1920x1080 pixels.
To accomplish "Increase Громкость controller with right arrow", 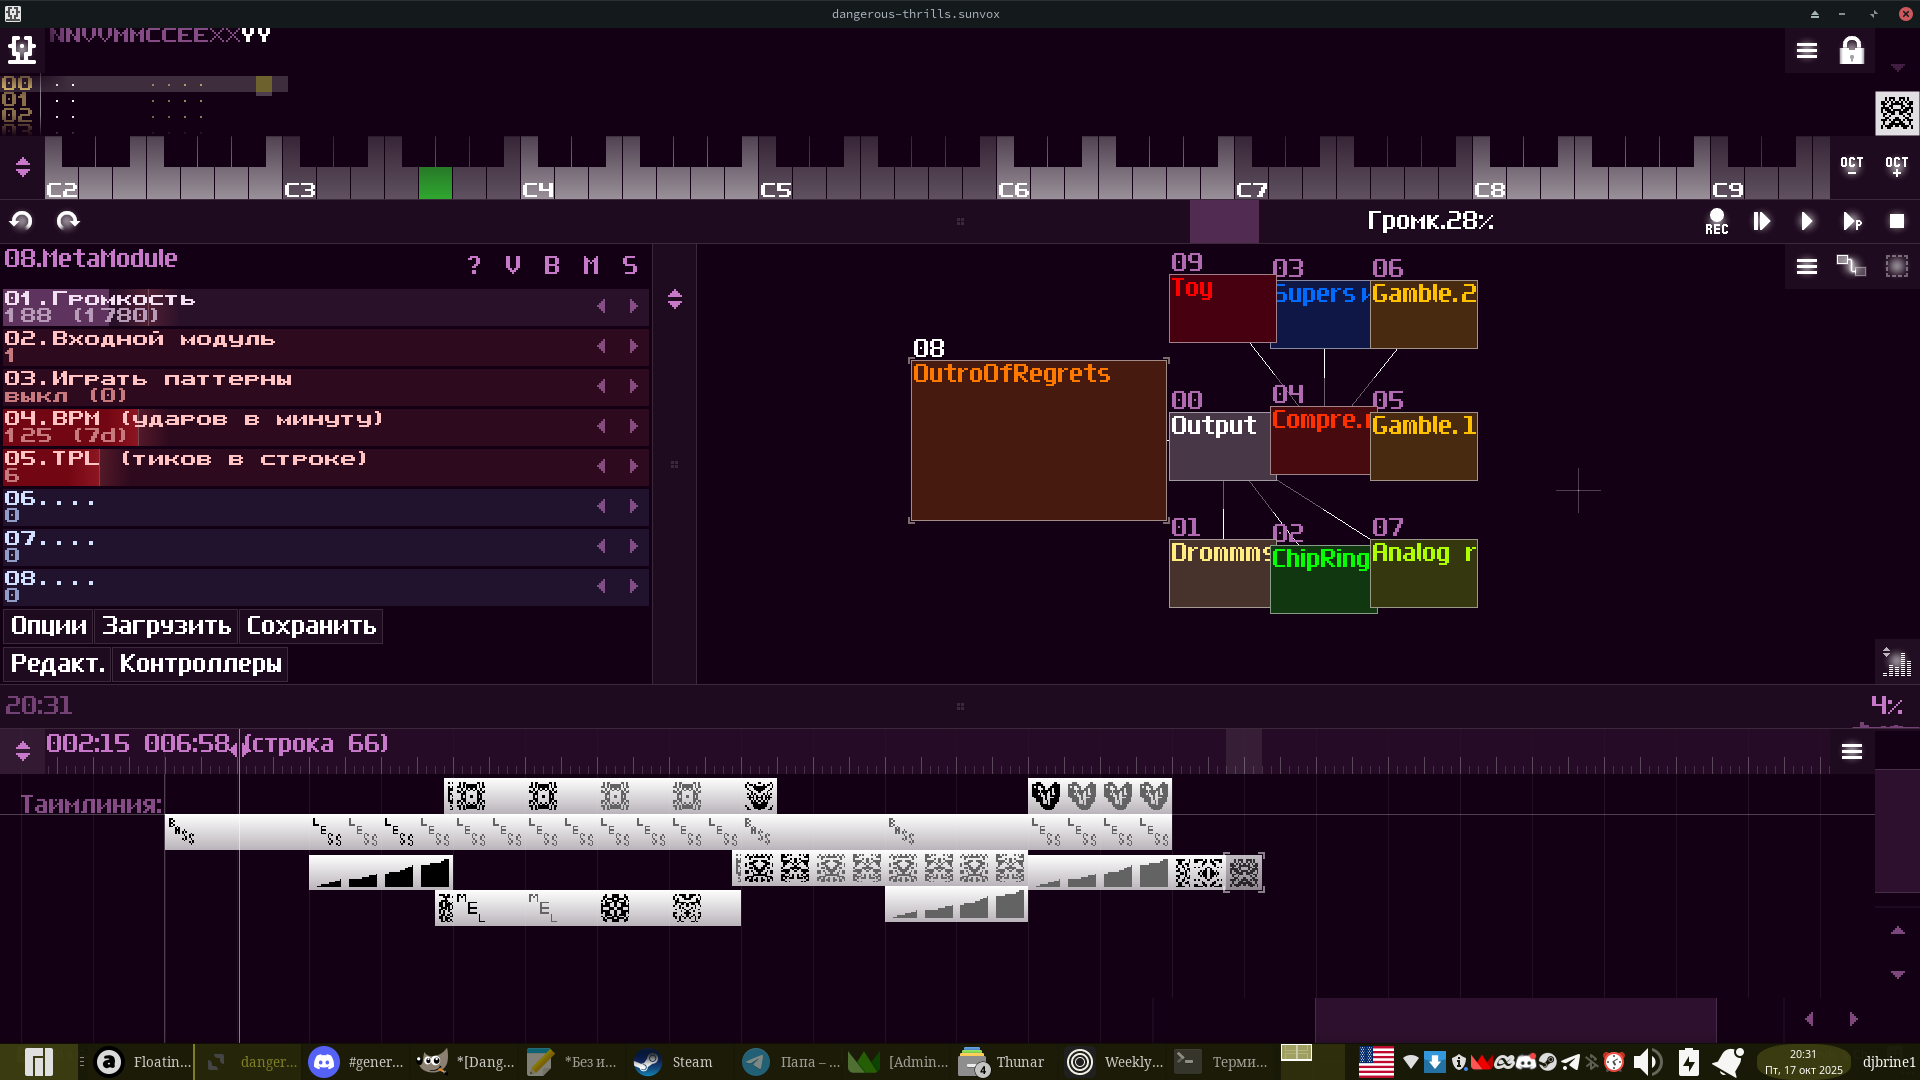I will click(x=633, y=306).
